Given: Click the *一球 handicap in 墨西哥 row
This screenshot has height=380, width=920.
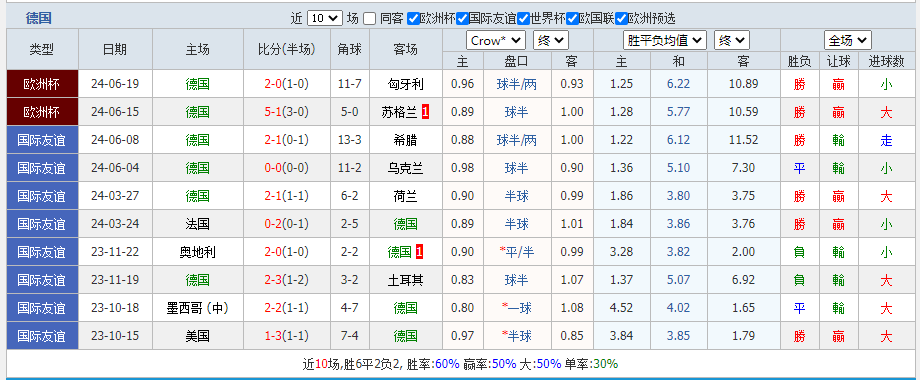Looking at the screenshot, I should click(x=516, y=308).
